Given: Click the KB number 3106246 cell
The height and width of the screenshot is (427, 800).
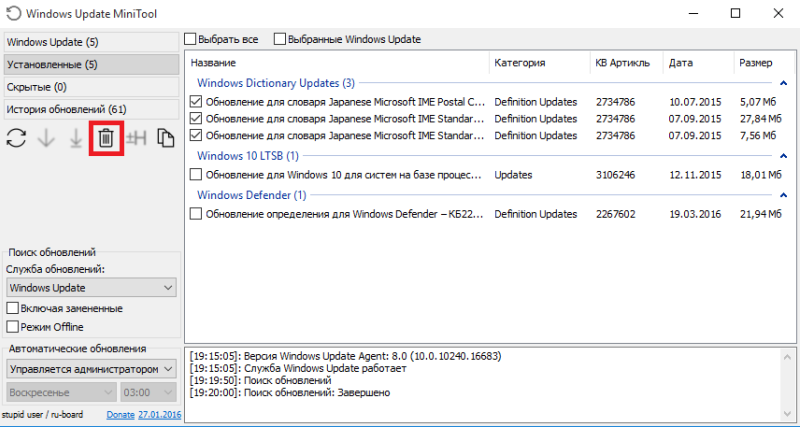Looking at the screenshot, I should pos(615,175).
